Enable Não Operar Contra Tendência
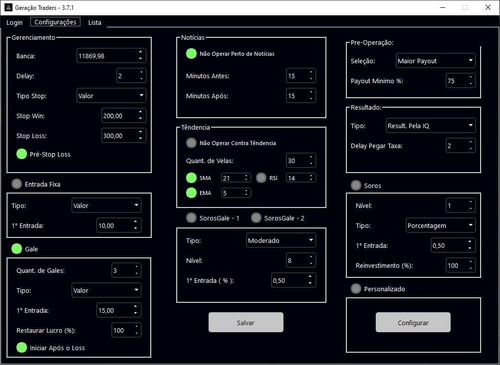Image resolution: width=500 pixels, height=365 pixels. [x=191, y=143]
